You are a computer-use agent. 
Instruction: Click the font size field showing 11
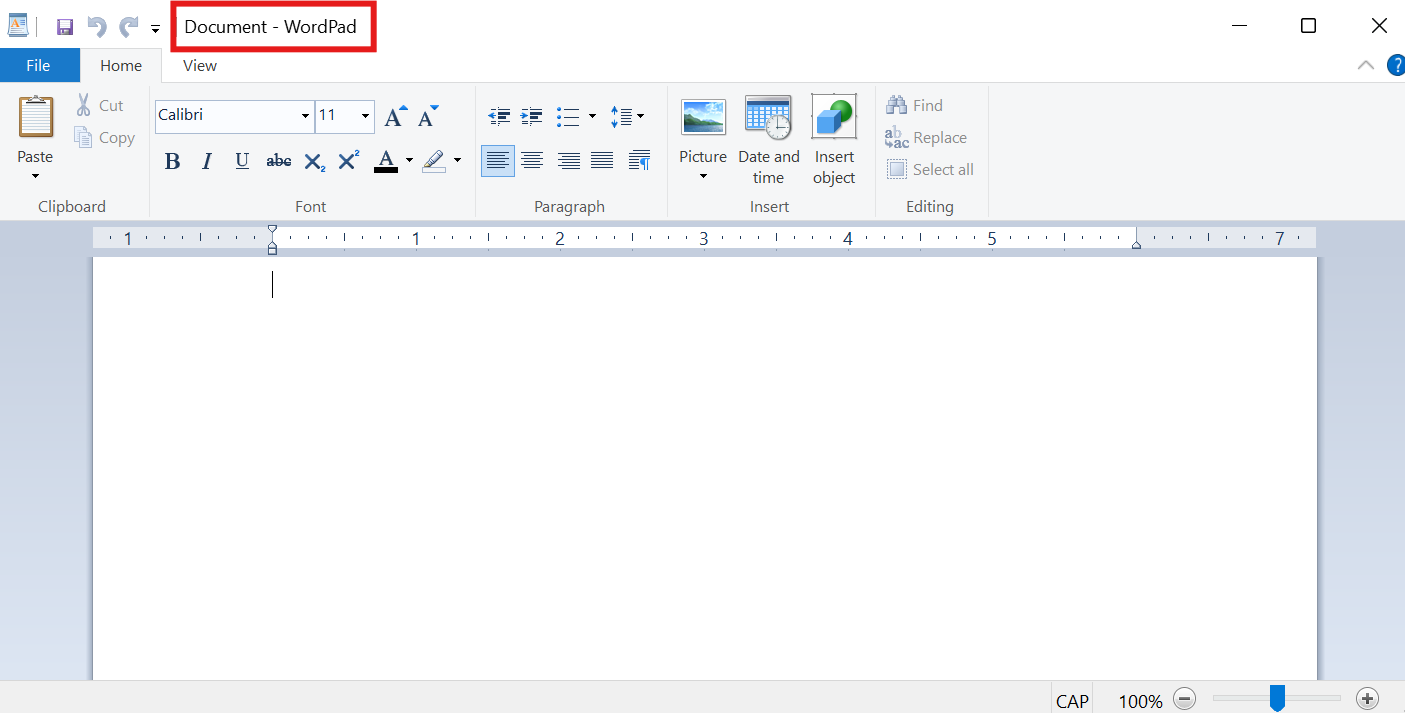point(336,116)
